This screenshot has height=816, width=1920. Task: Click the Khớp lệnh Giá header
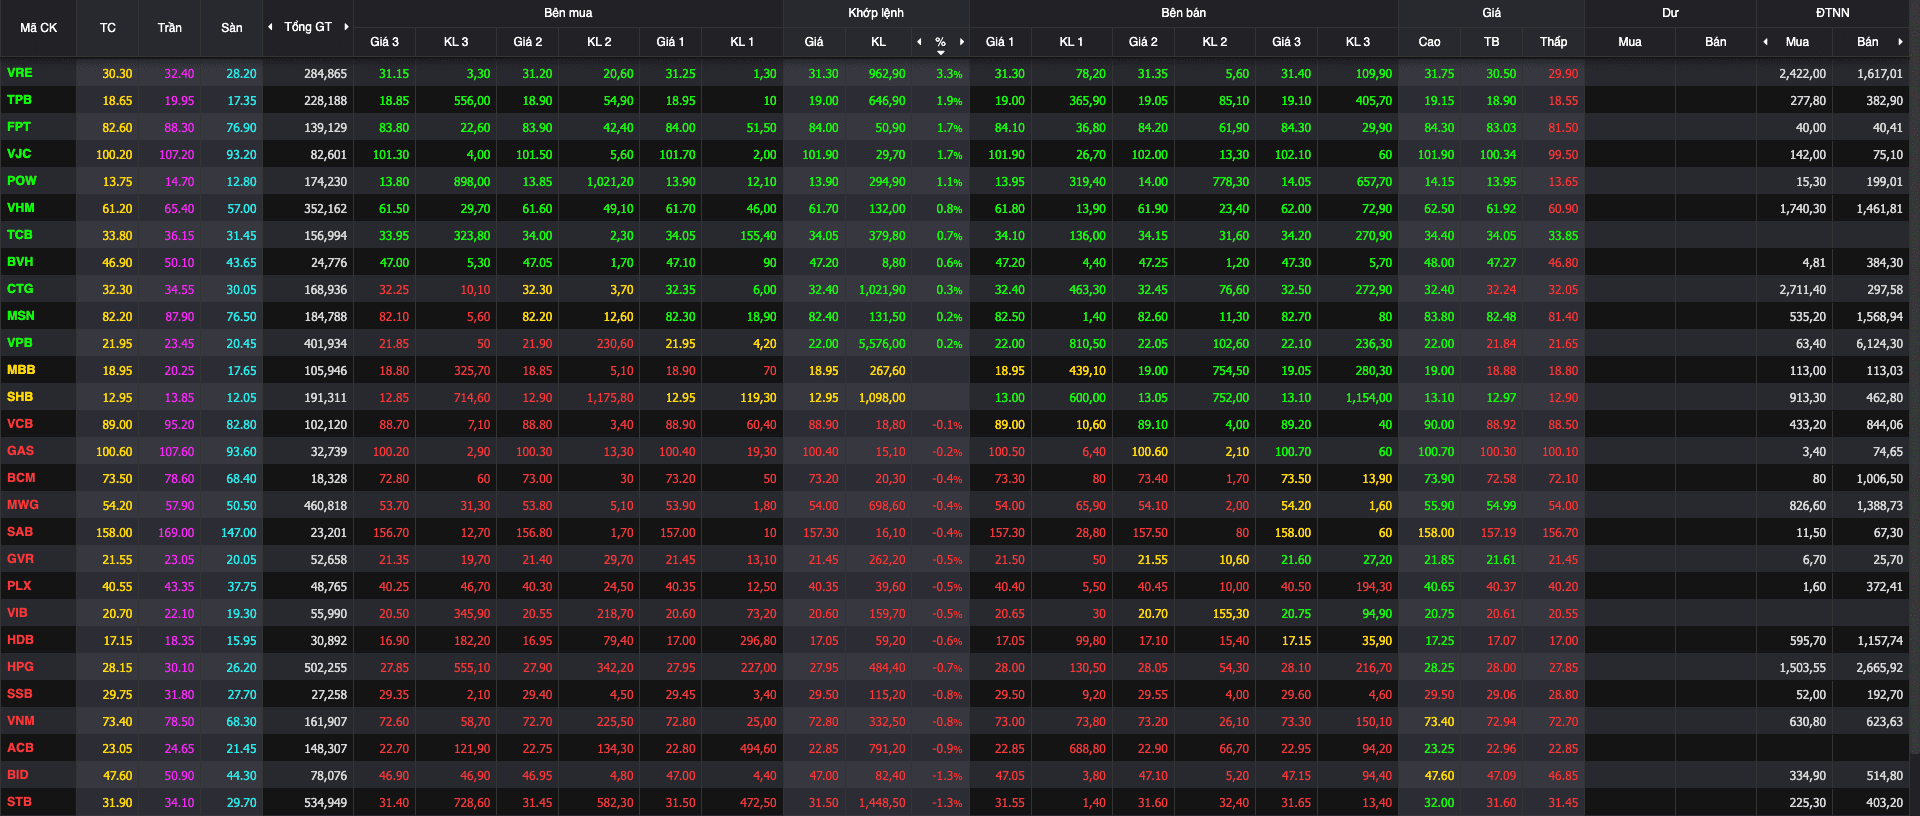pos(814,42)
